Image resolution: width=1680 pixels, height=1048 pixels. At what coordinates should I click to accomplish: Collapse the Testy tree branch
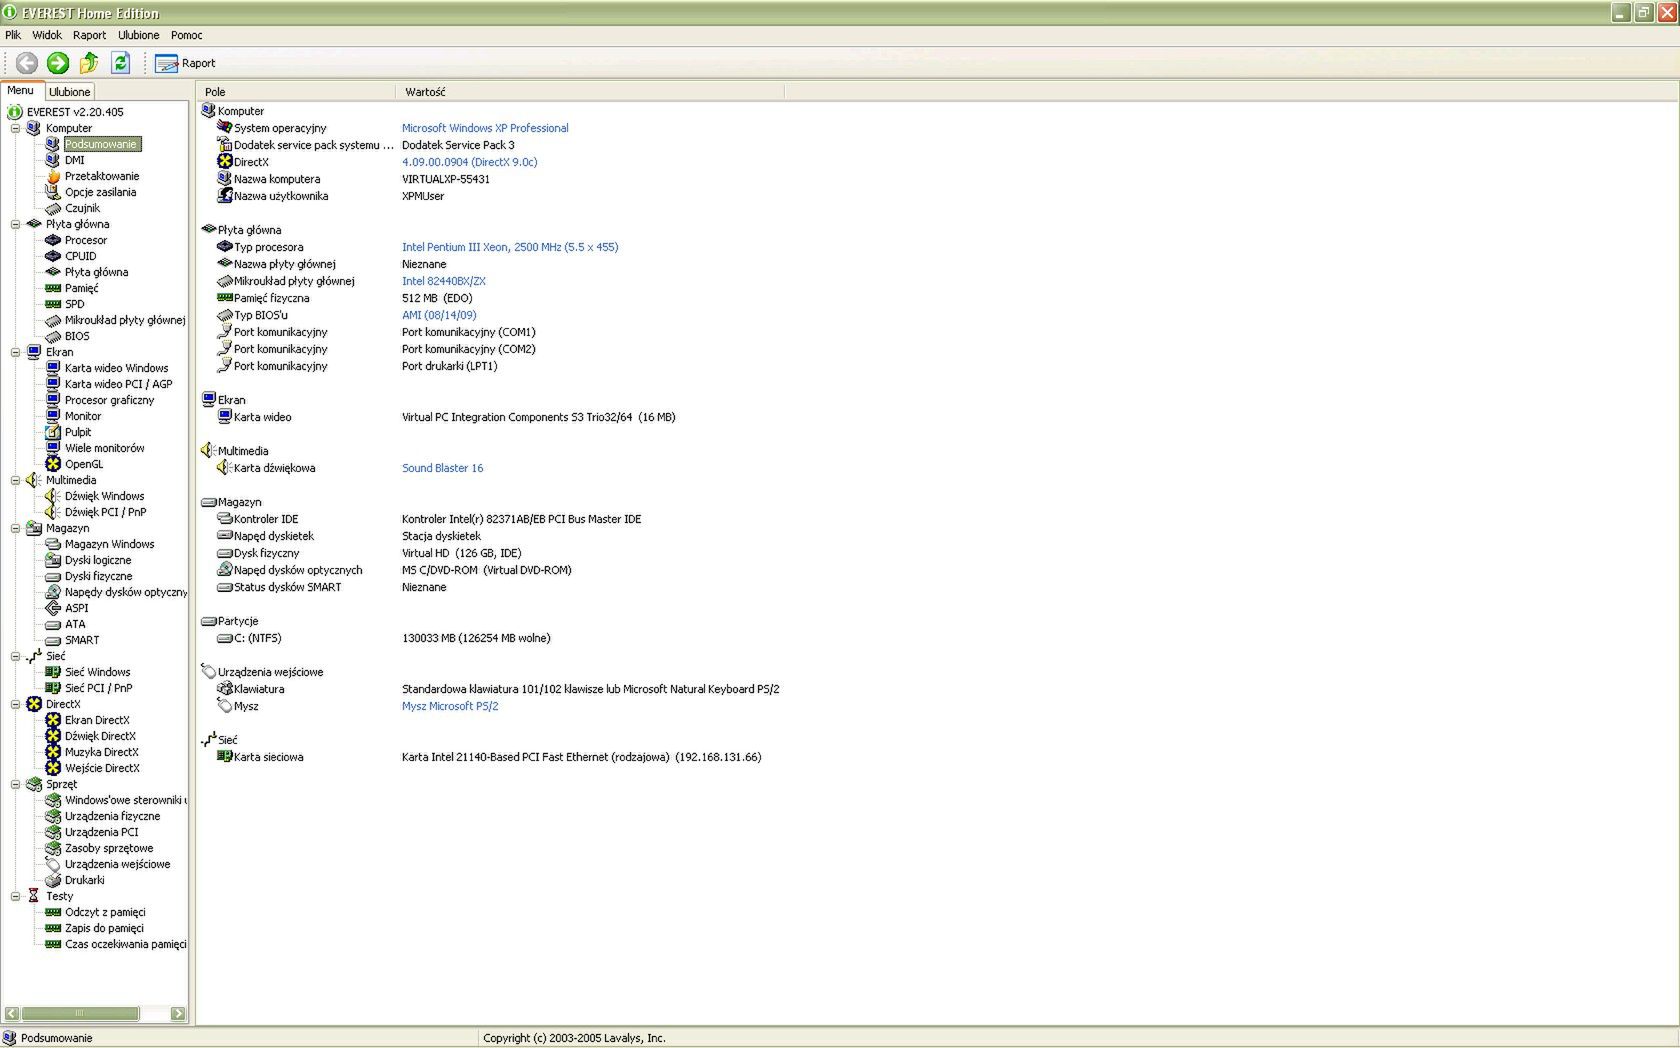[15, 896]
